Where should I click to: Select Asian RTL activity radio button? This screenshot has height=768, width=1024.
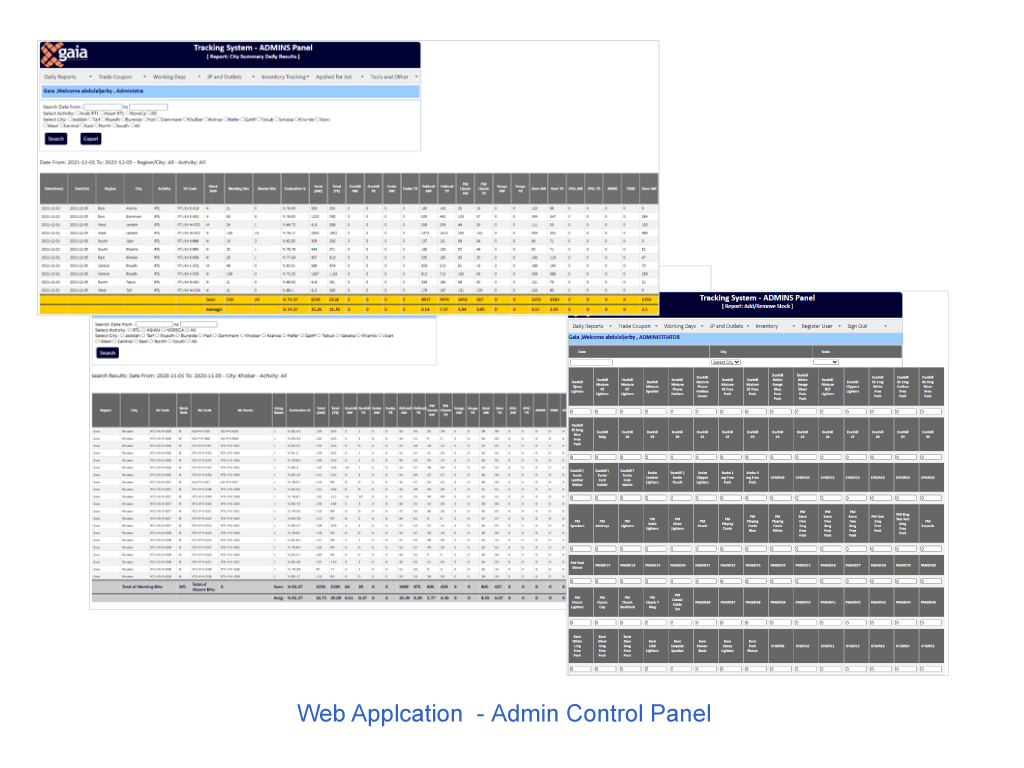[x=103, y=114]
